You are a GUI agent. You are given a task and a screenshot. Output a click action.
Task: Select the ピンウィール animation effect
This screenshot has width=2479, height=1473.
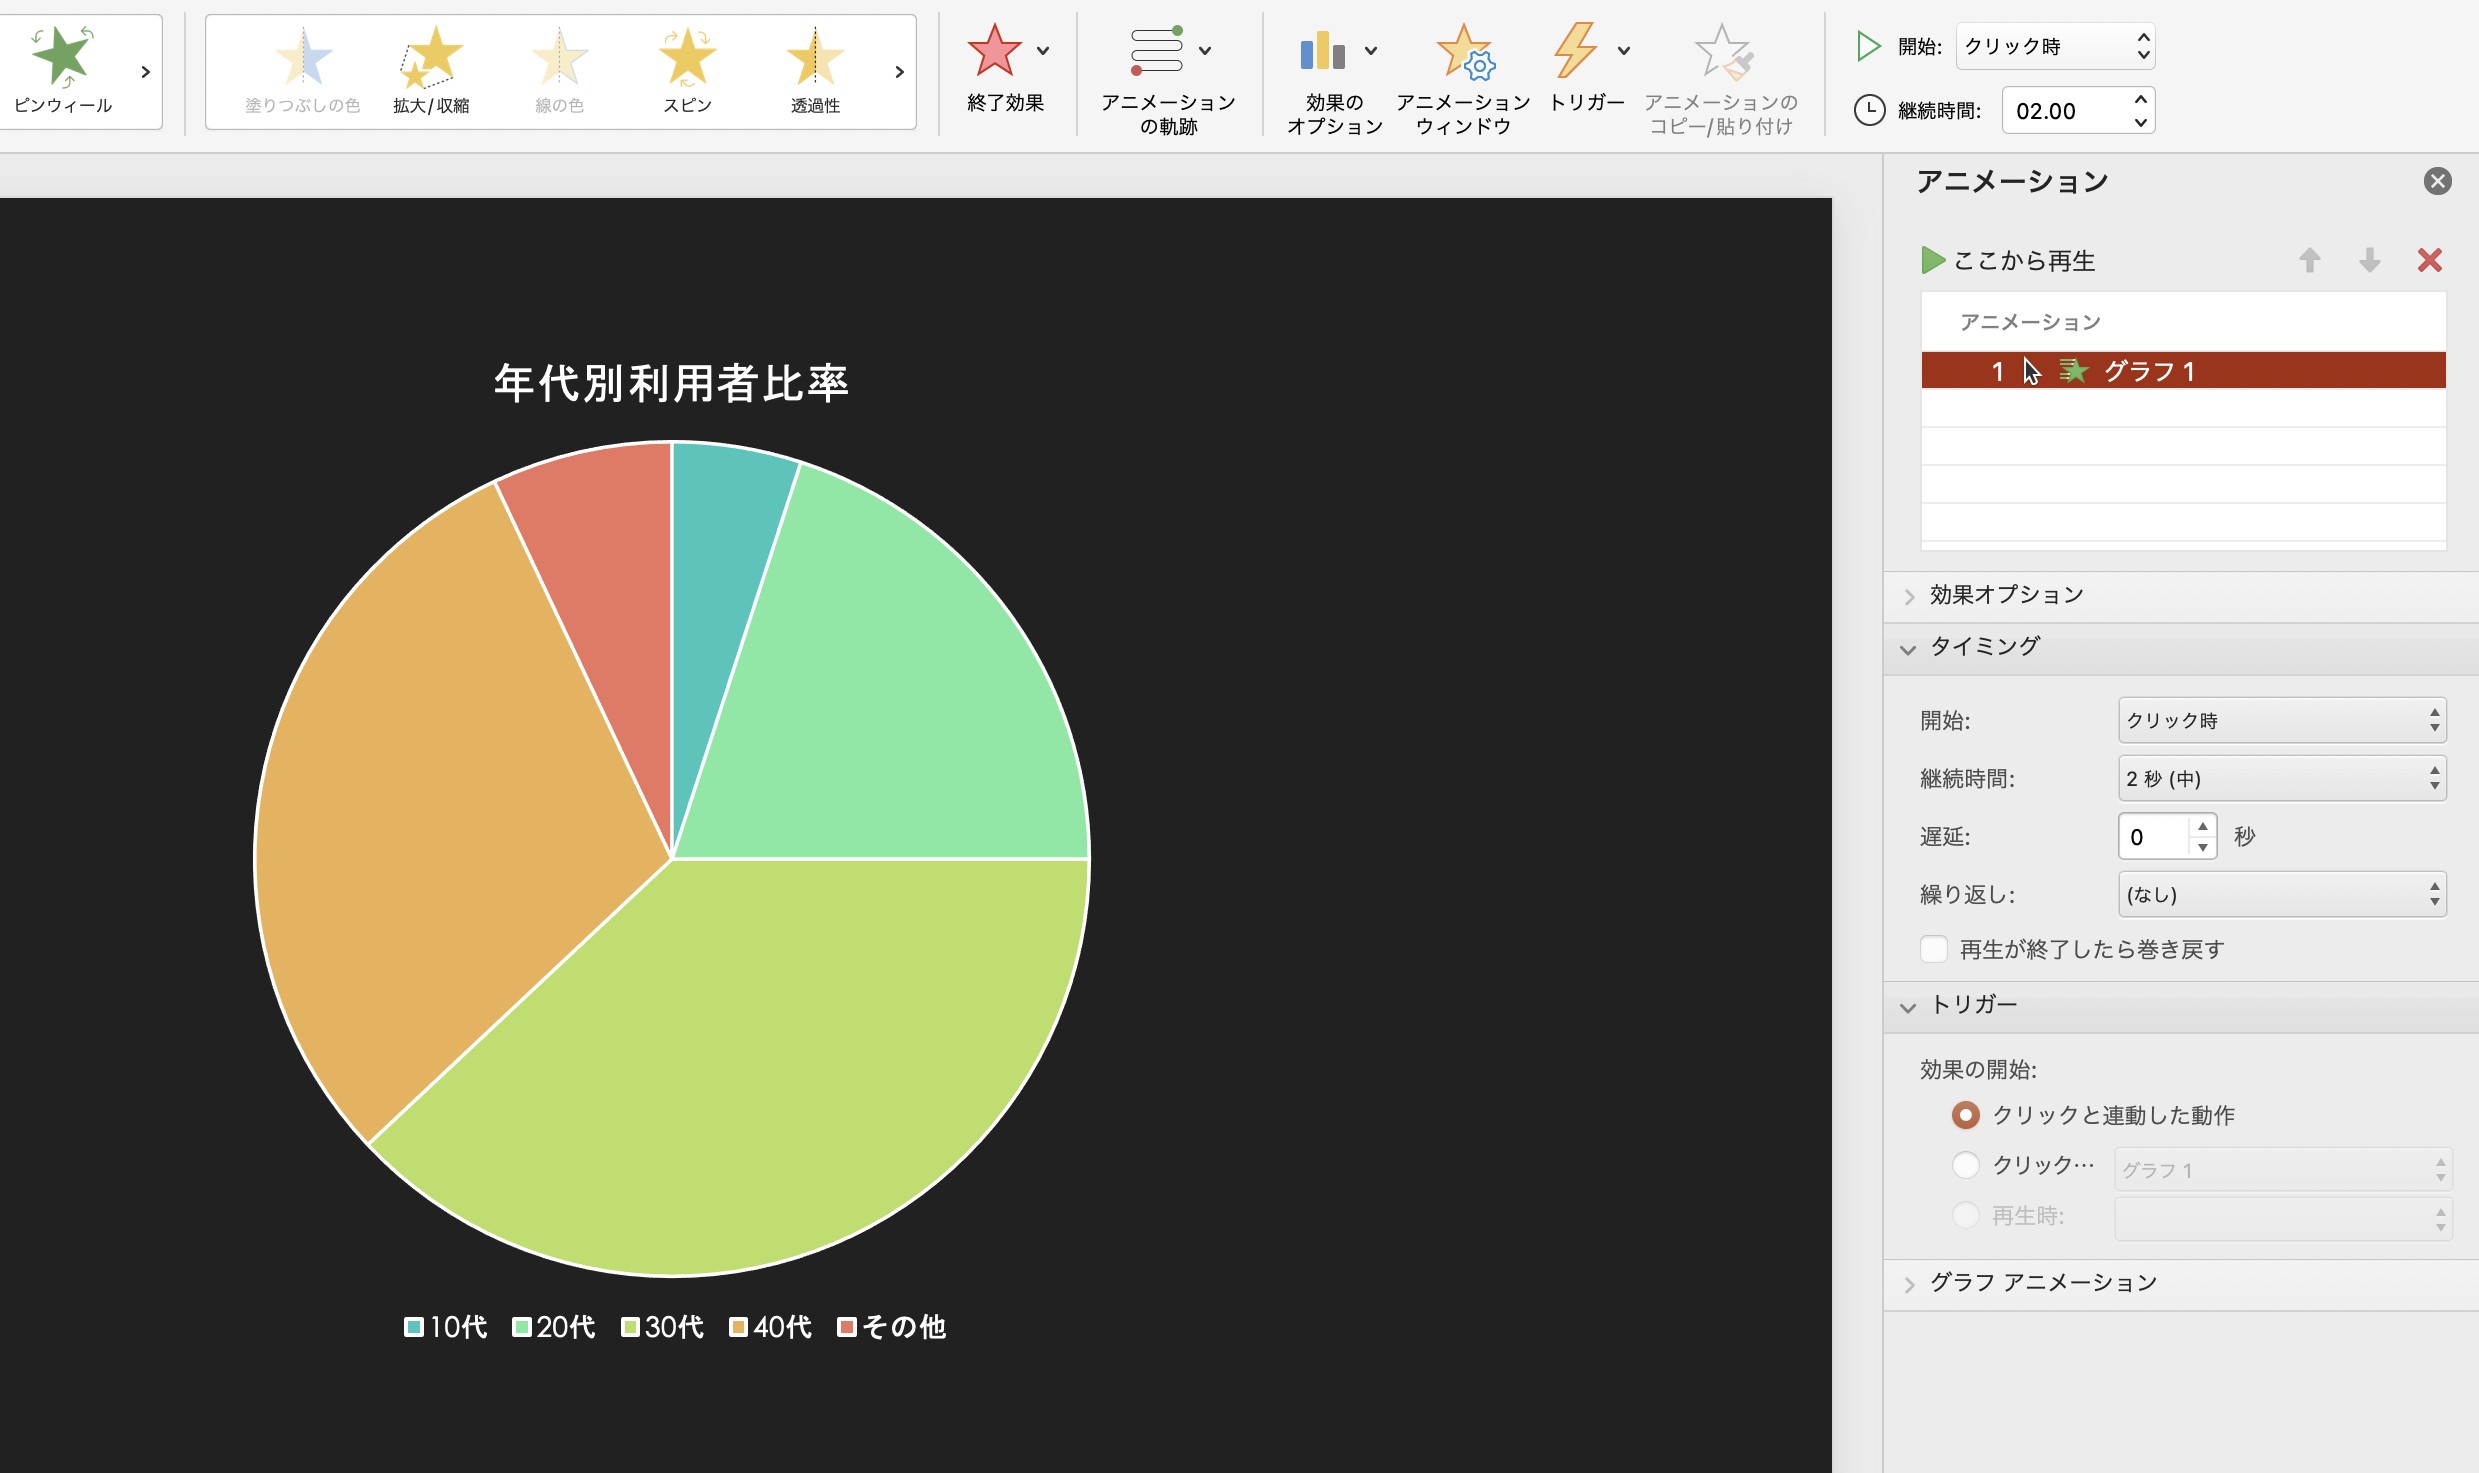63,70
